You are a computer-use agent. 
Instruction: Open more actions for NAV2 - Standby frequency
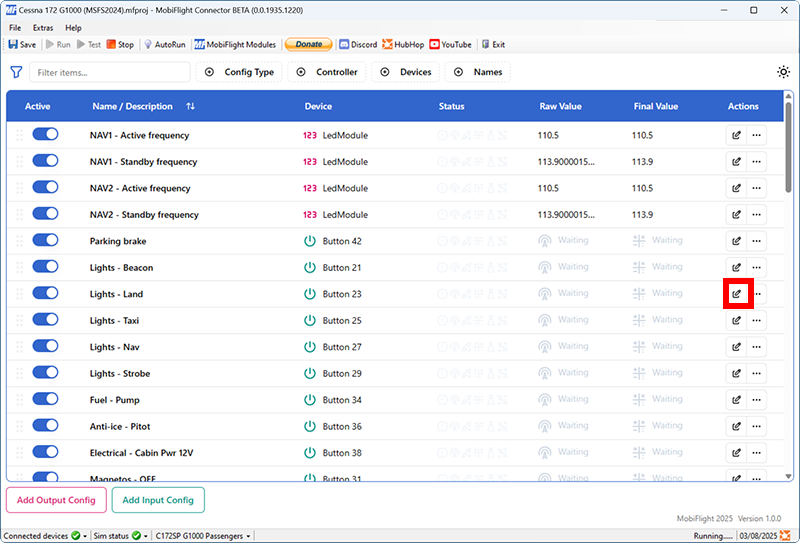[x=757, y=215]
